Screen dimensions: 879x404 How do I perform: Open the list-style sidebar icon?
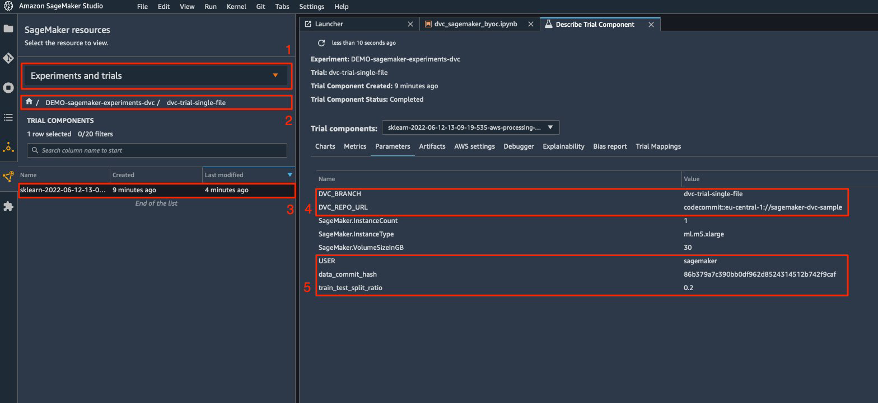point(8,117)
